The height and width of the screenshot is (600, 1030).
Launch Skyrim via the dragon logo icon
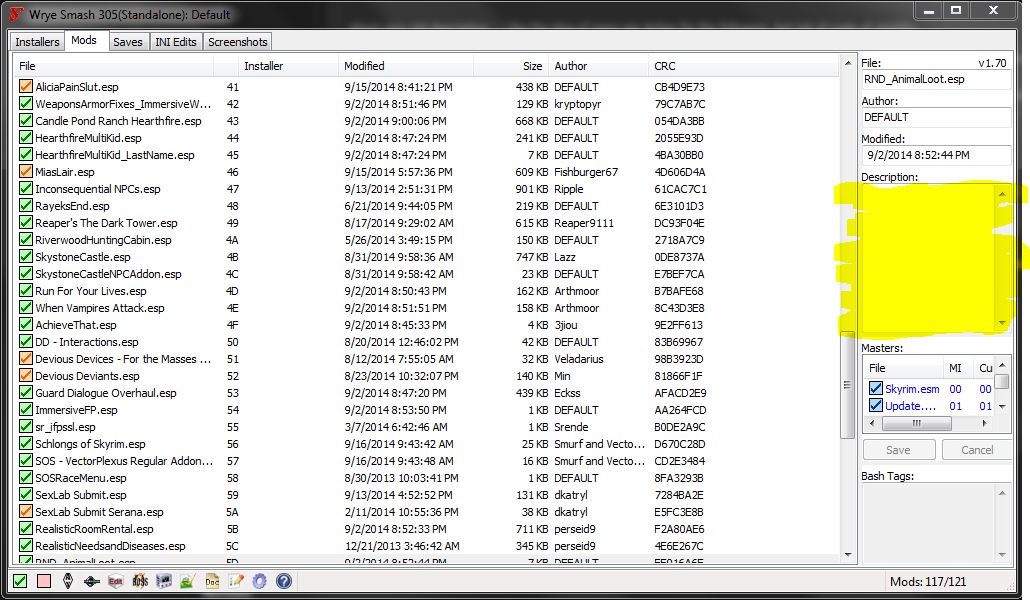tap(68, 581)
